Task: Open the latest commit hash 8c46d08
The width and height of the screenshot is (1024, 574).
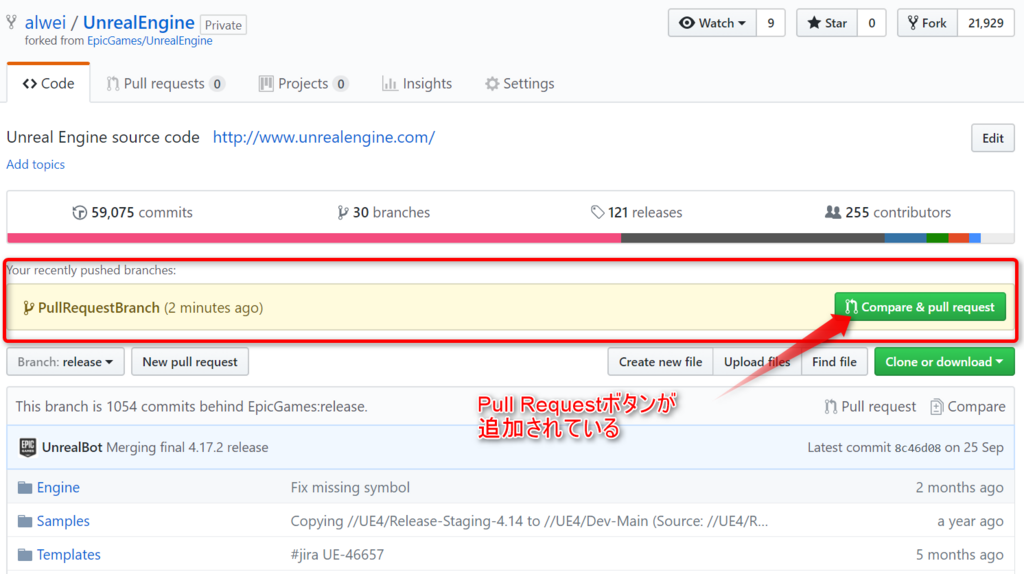Action: tap(918, 448)
